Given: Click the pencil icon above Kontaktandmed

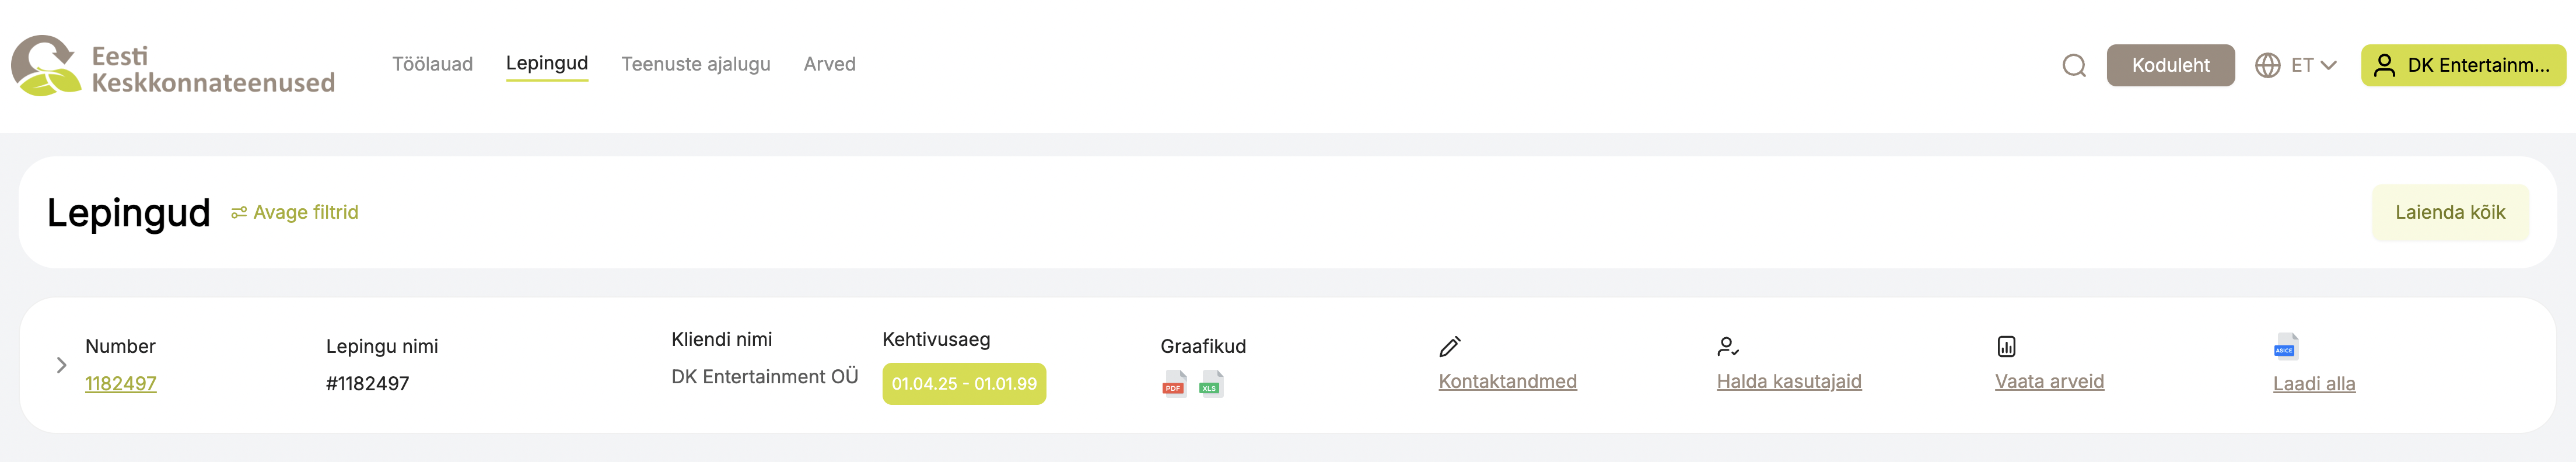Looking at the screenshot, I should click(1450, 347).
